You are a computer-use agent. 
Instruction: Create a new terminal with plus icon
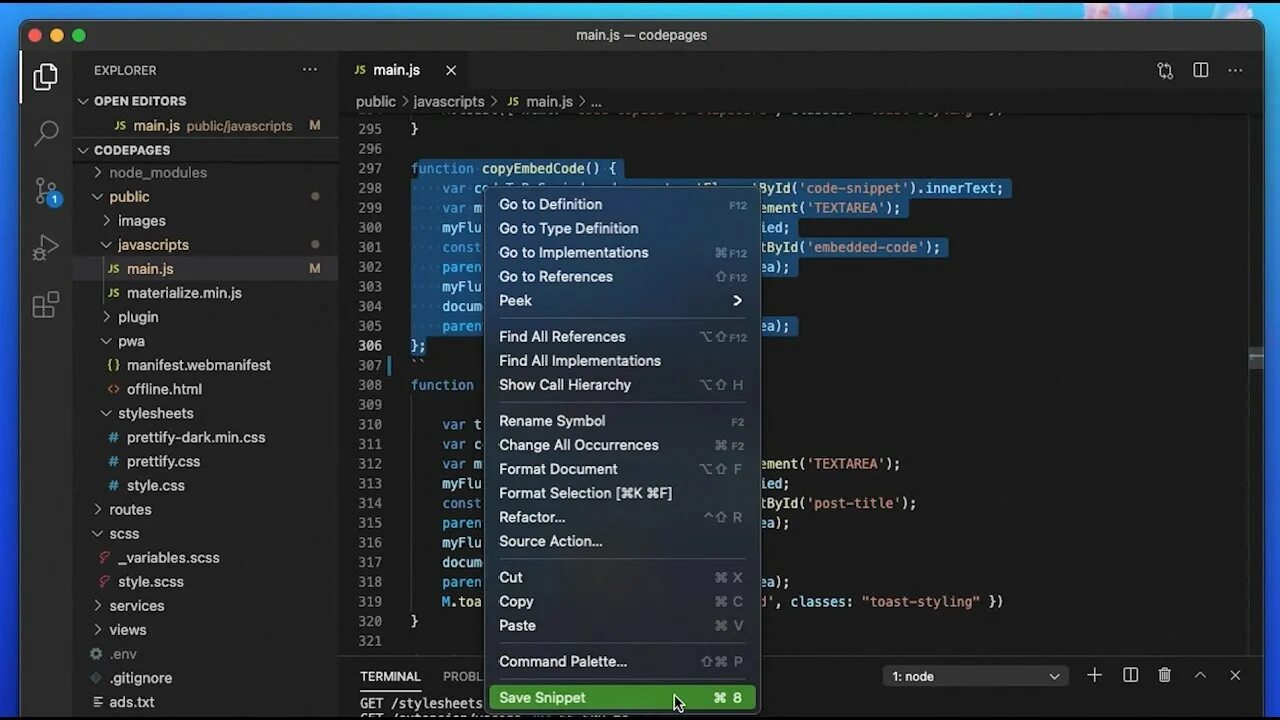tap(1094, 676)
